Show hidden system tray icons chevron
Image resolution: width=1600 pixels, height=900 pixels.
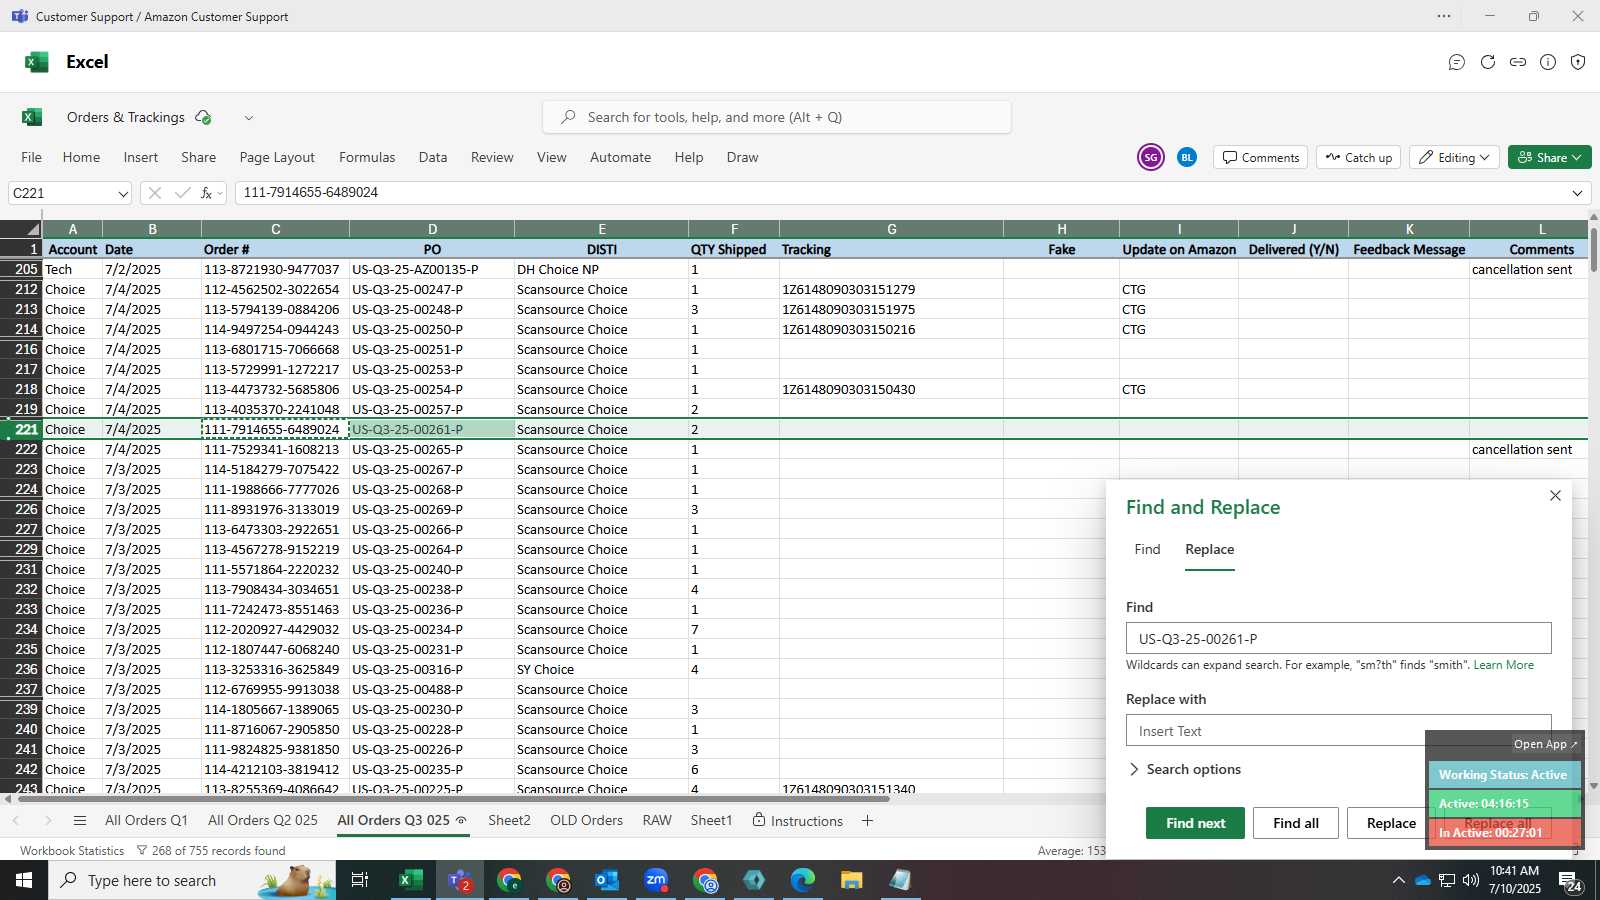click(x=1398, y=881)
